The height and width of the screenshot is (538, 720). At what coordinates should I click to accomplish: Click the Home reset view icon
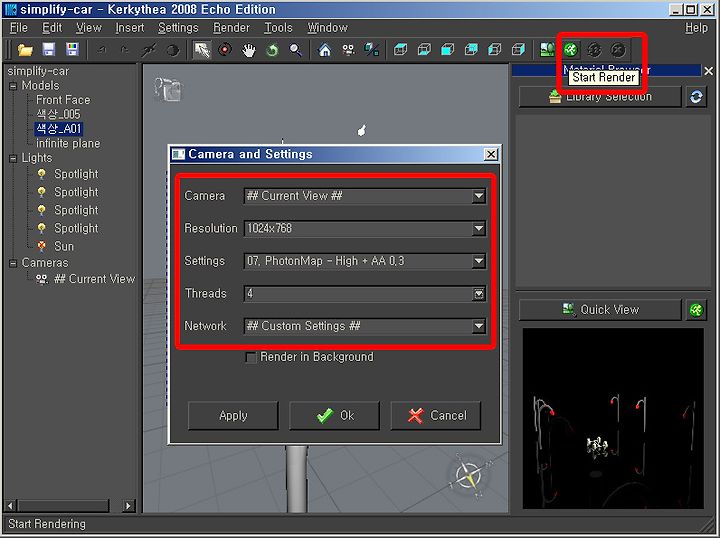[x=325, y=50]
